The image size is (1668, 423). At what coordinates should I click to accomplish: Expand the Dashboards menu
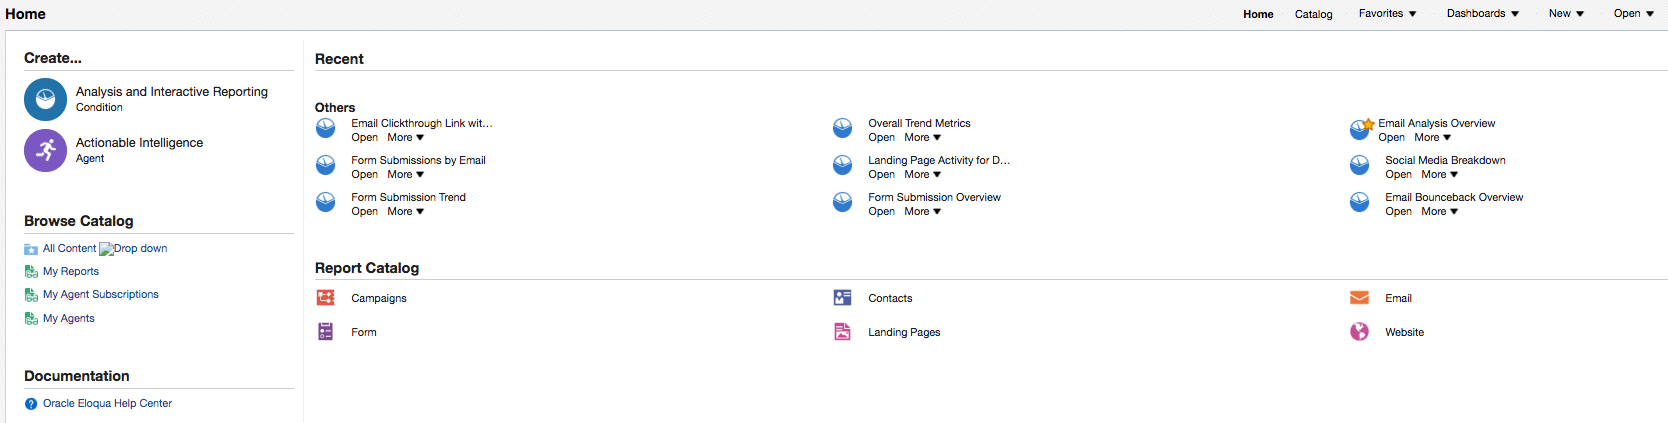point(1483,14)
